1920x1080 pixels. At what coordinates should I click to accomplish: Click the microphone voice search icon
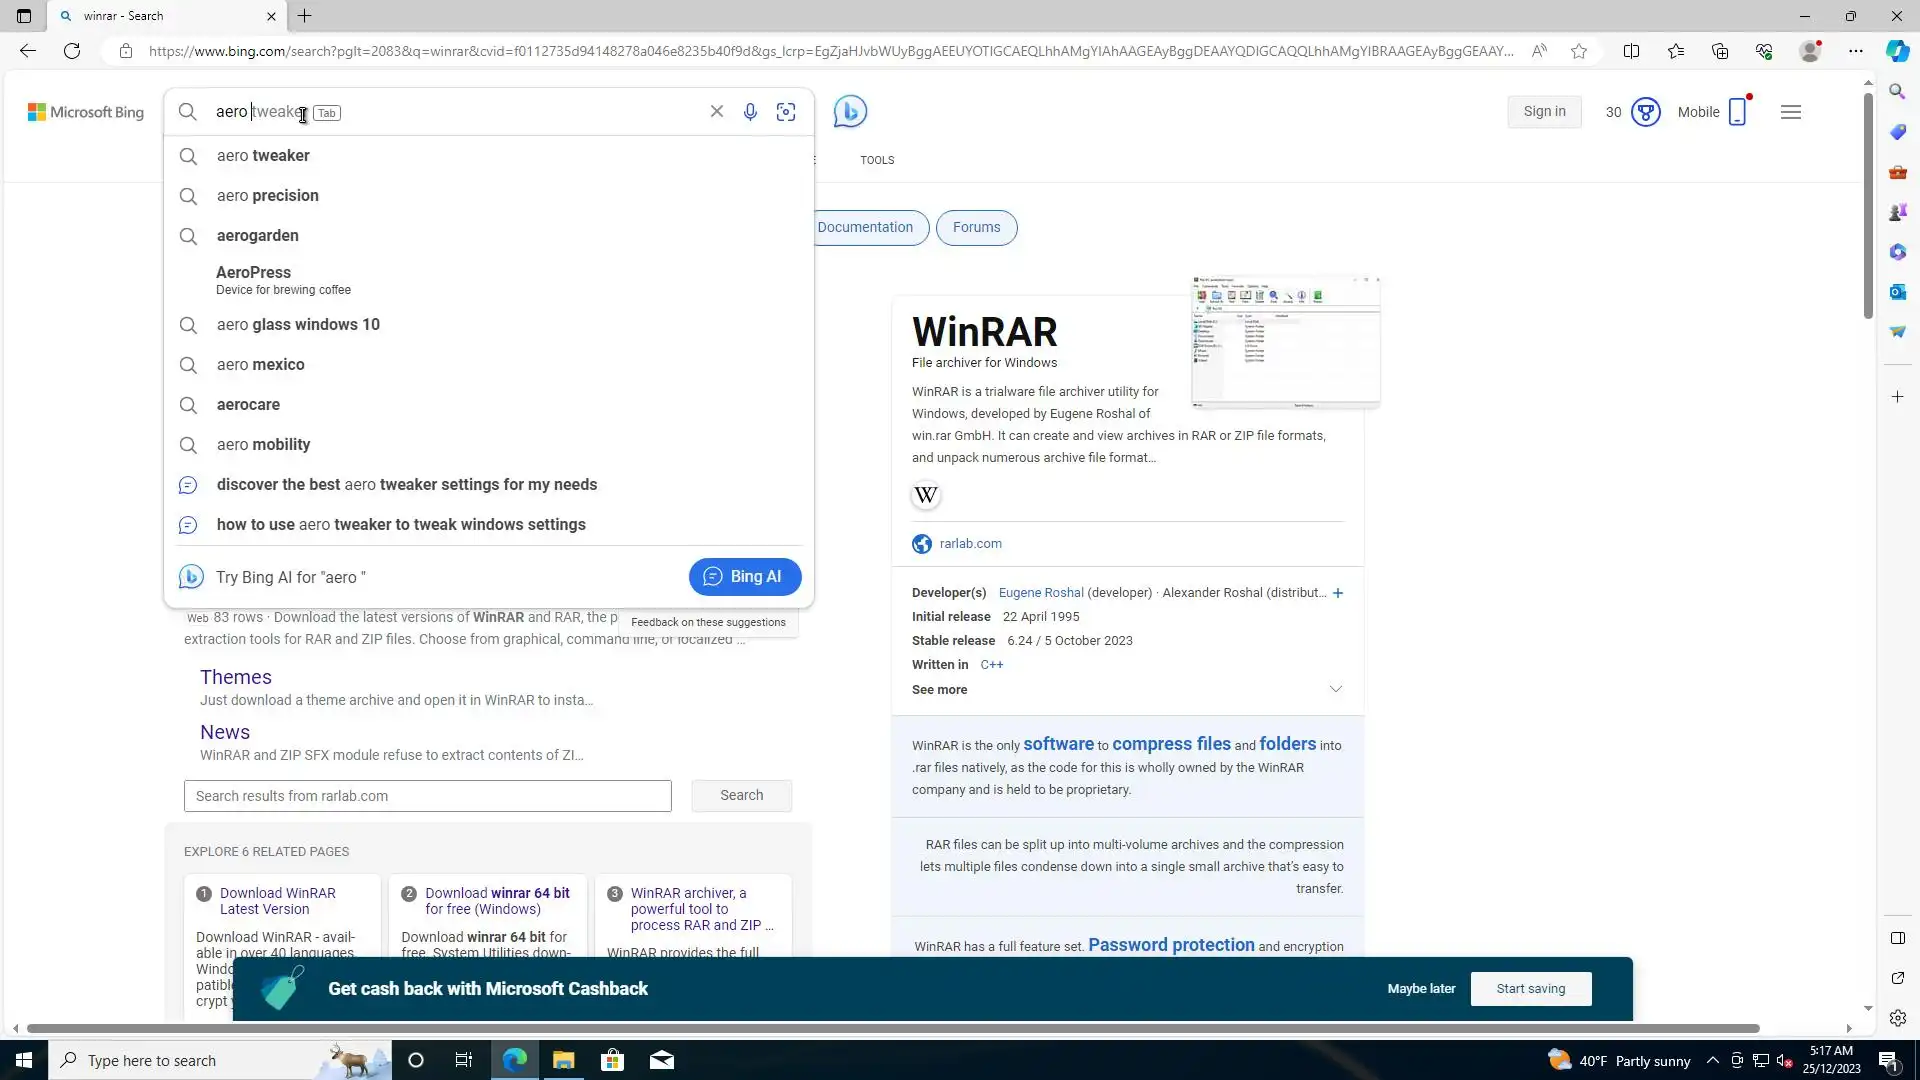point(750,112)
